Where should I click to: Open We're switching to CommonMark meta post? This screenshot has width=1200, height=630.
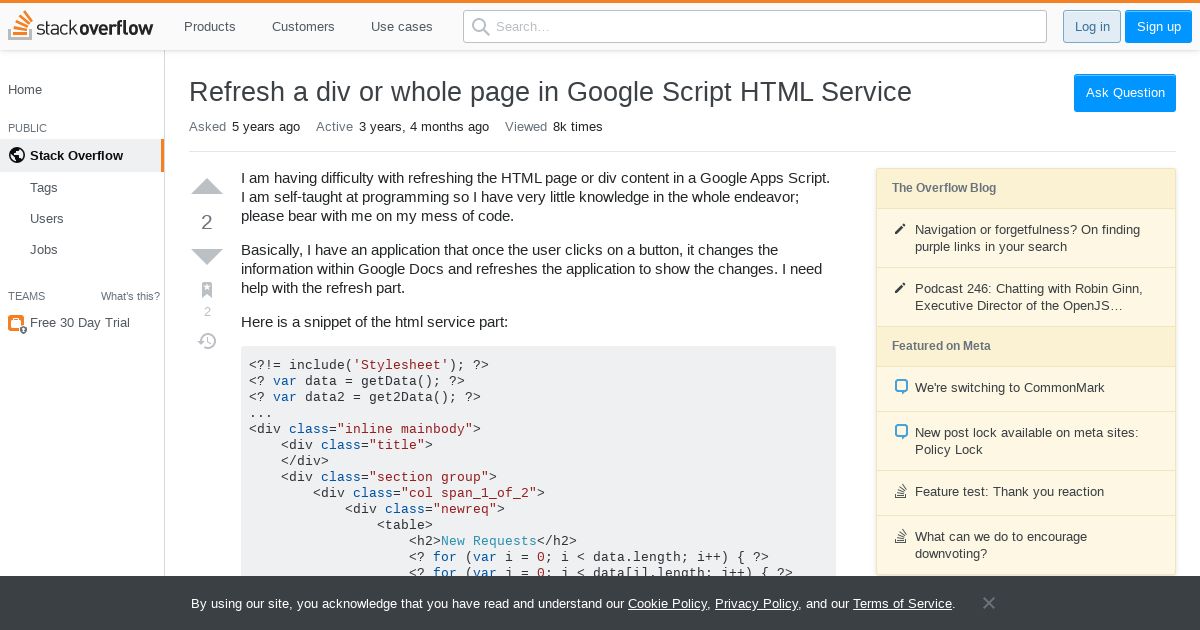click(x=1010, y=387)
